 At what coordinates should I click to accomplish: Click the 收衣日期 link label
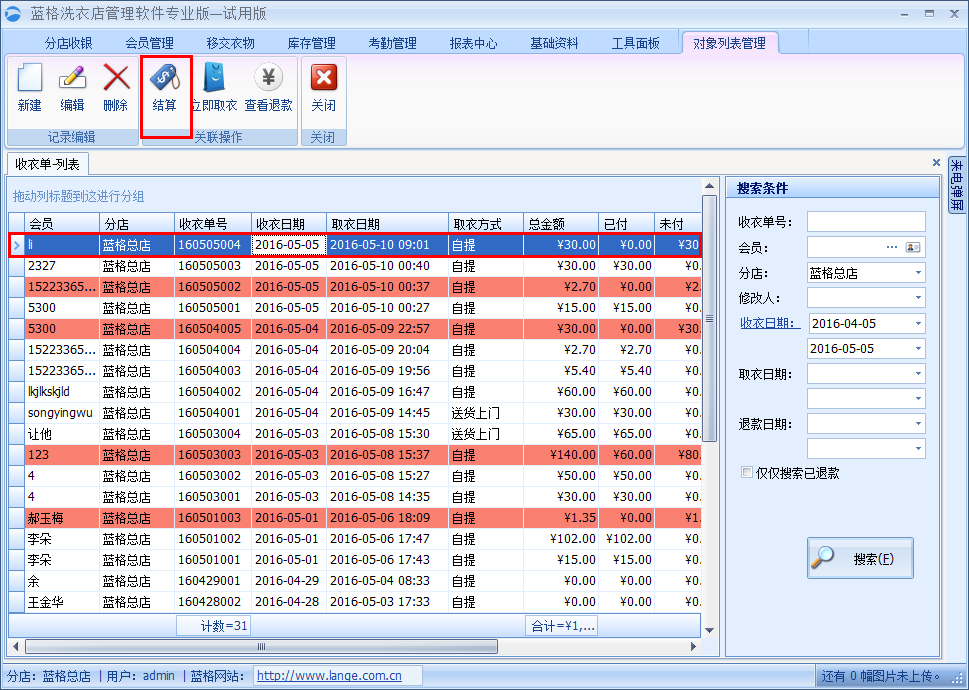pos(770,323)
